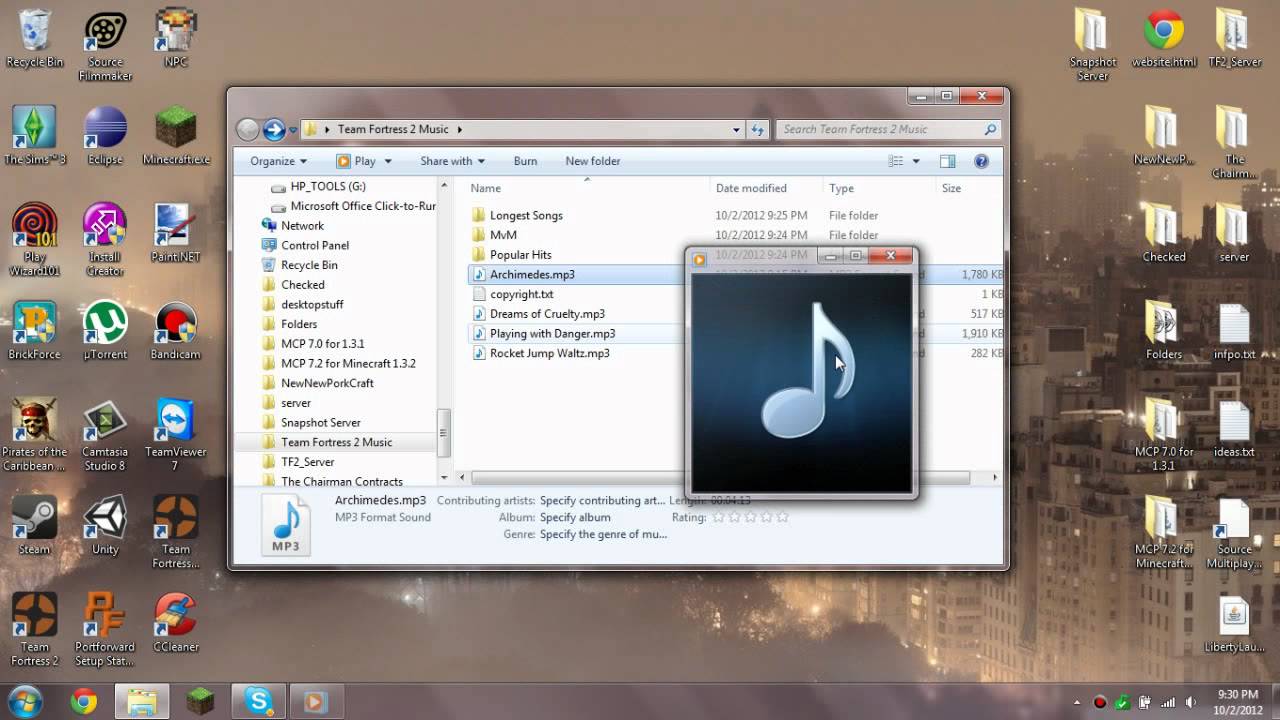Open the Recycle Bin desktop icon
1280x720 pixels.
click(x=35, y=38)
